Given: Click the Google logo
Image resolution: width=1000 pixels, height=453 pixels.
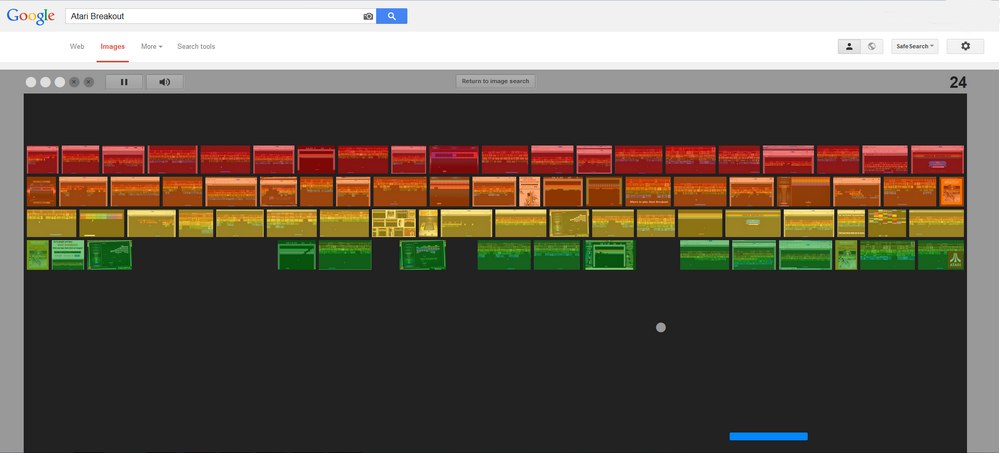Looking at the screenshot, I should (x=31, y=16).
